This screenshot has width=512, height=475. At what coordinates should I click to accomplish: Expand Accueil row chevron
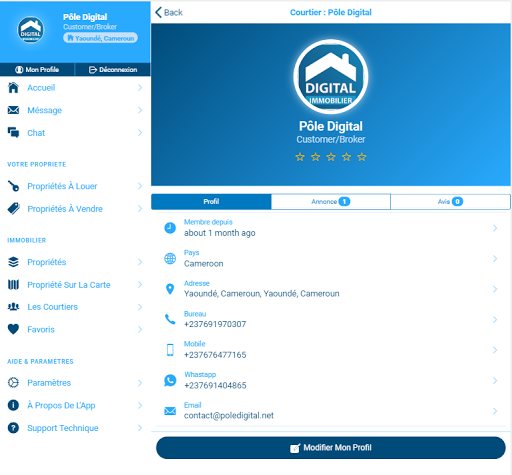[x=140, y=88]
